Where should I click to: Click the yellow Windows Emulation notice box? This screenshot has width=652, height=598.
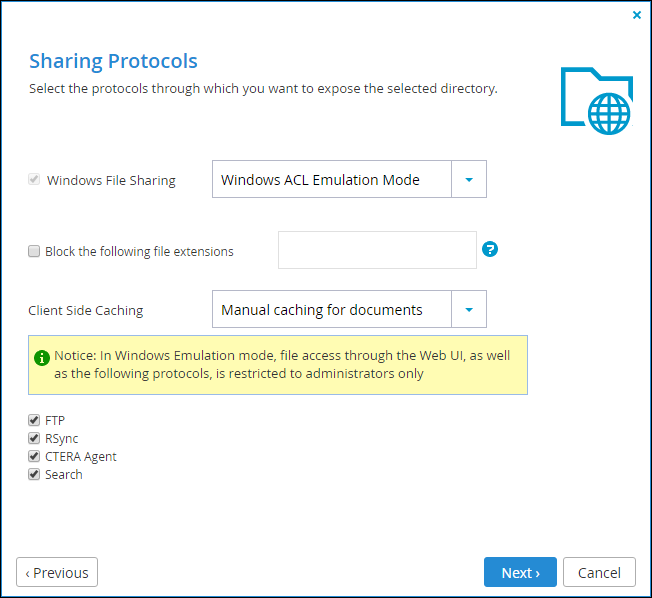point(278,365)
